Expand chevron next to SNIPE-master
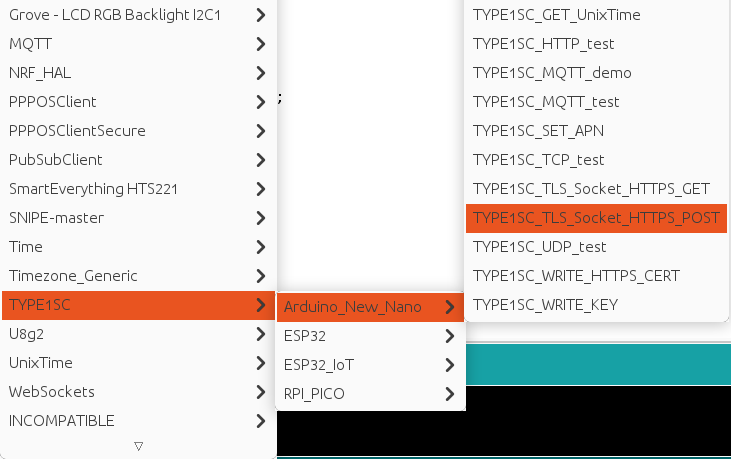The width and height of the screenshot is (731, 459). (x=261, y=218)
